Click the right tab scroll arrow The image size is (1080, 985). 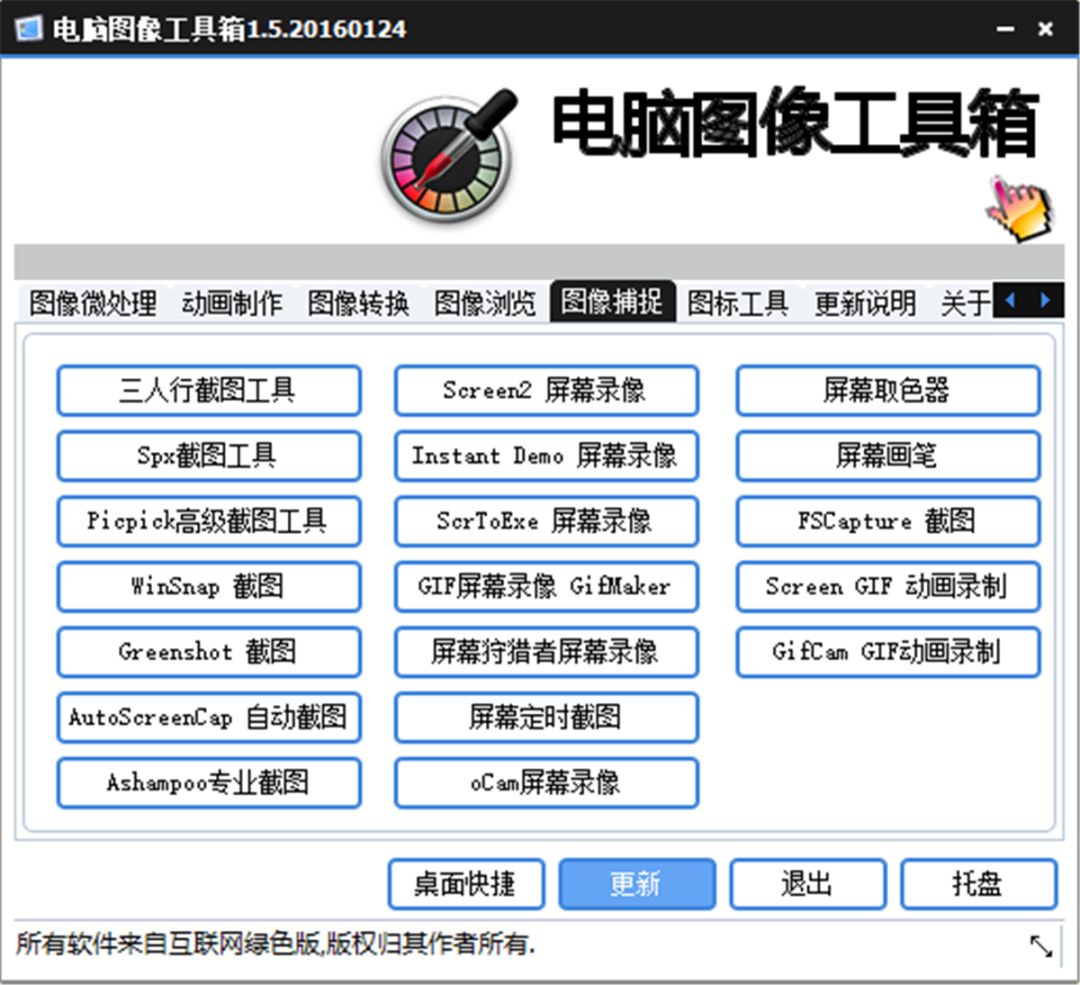1044,299
